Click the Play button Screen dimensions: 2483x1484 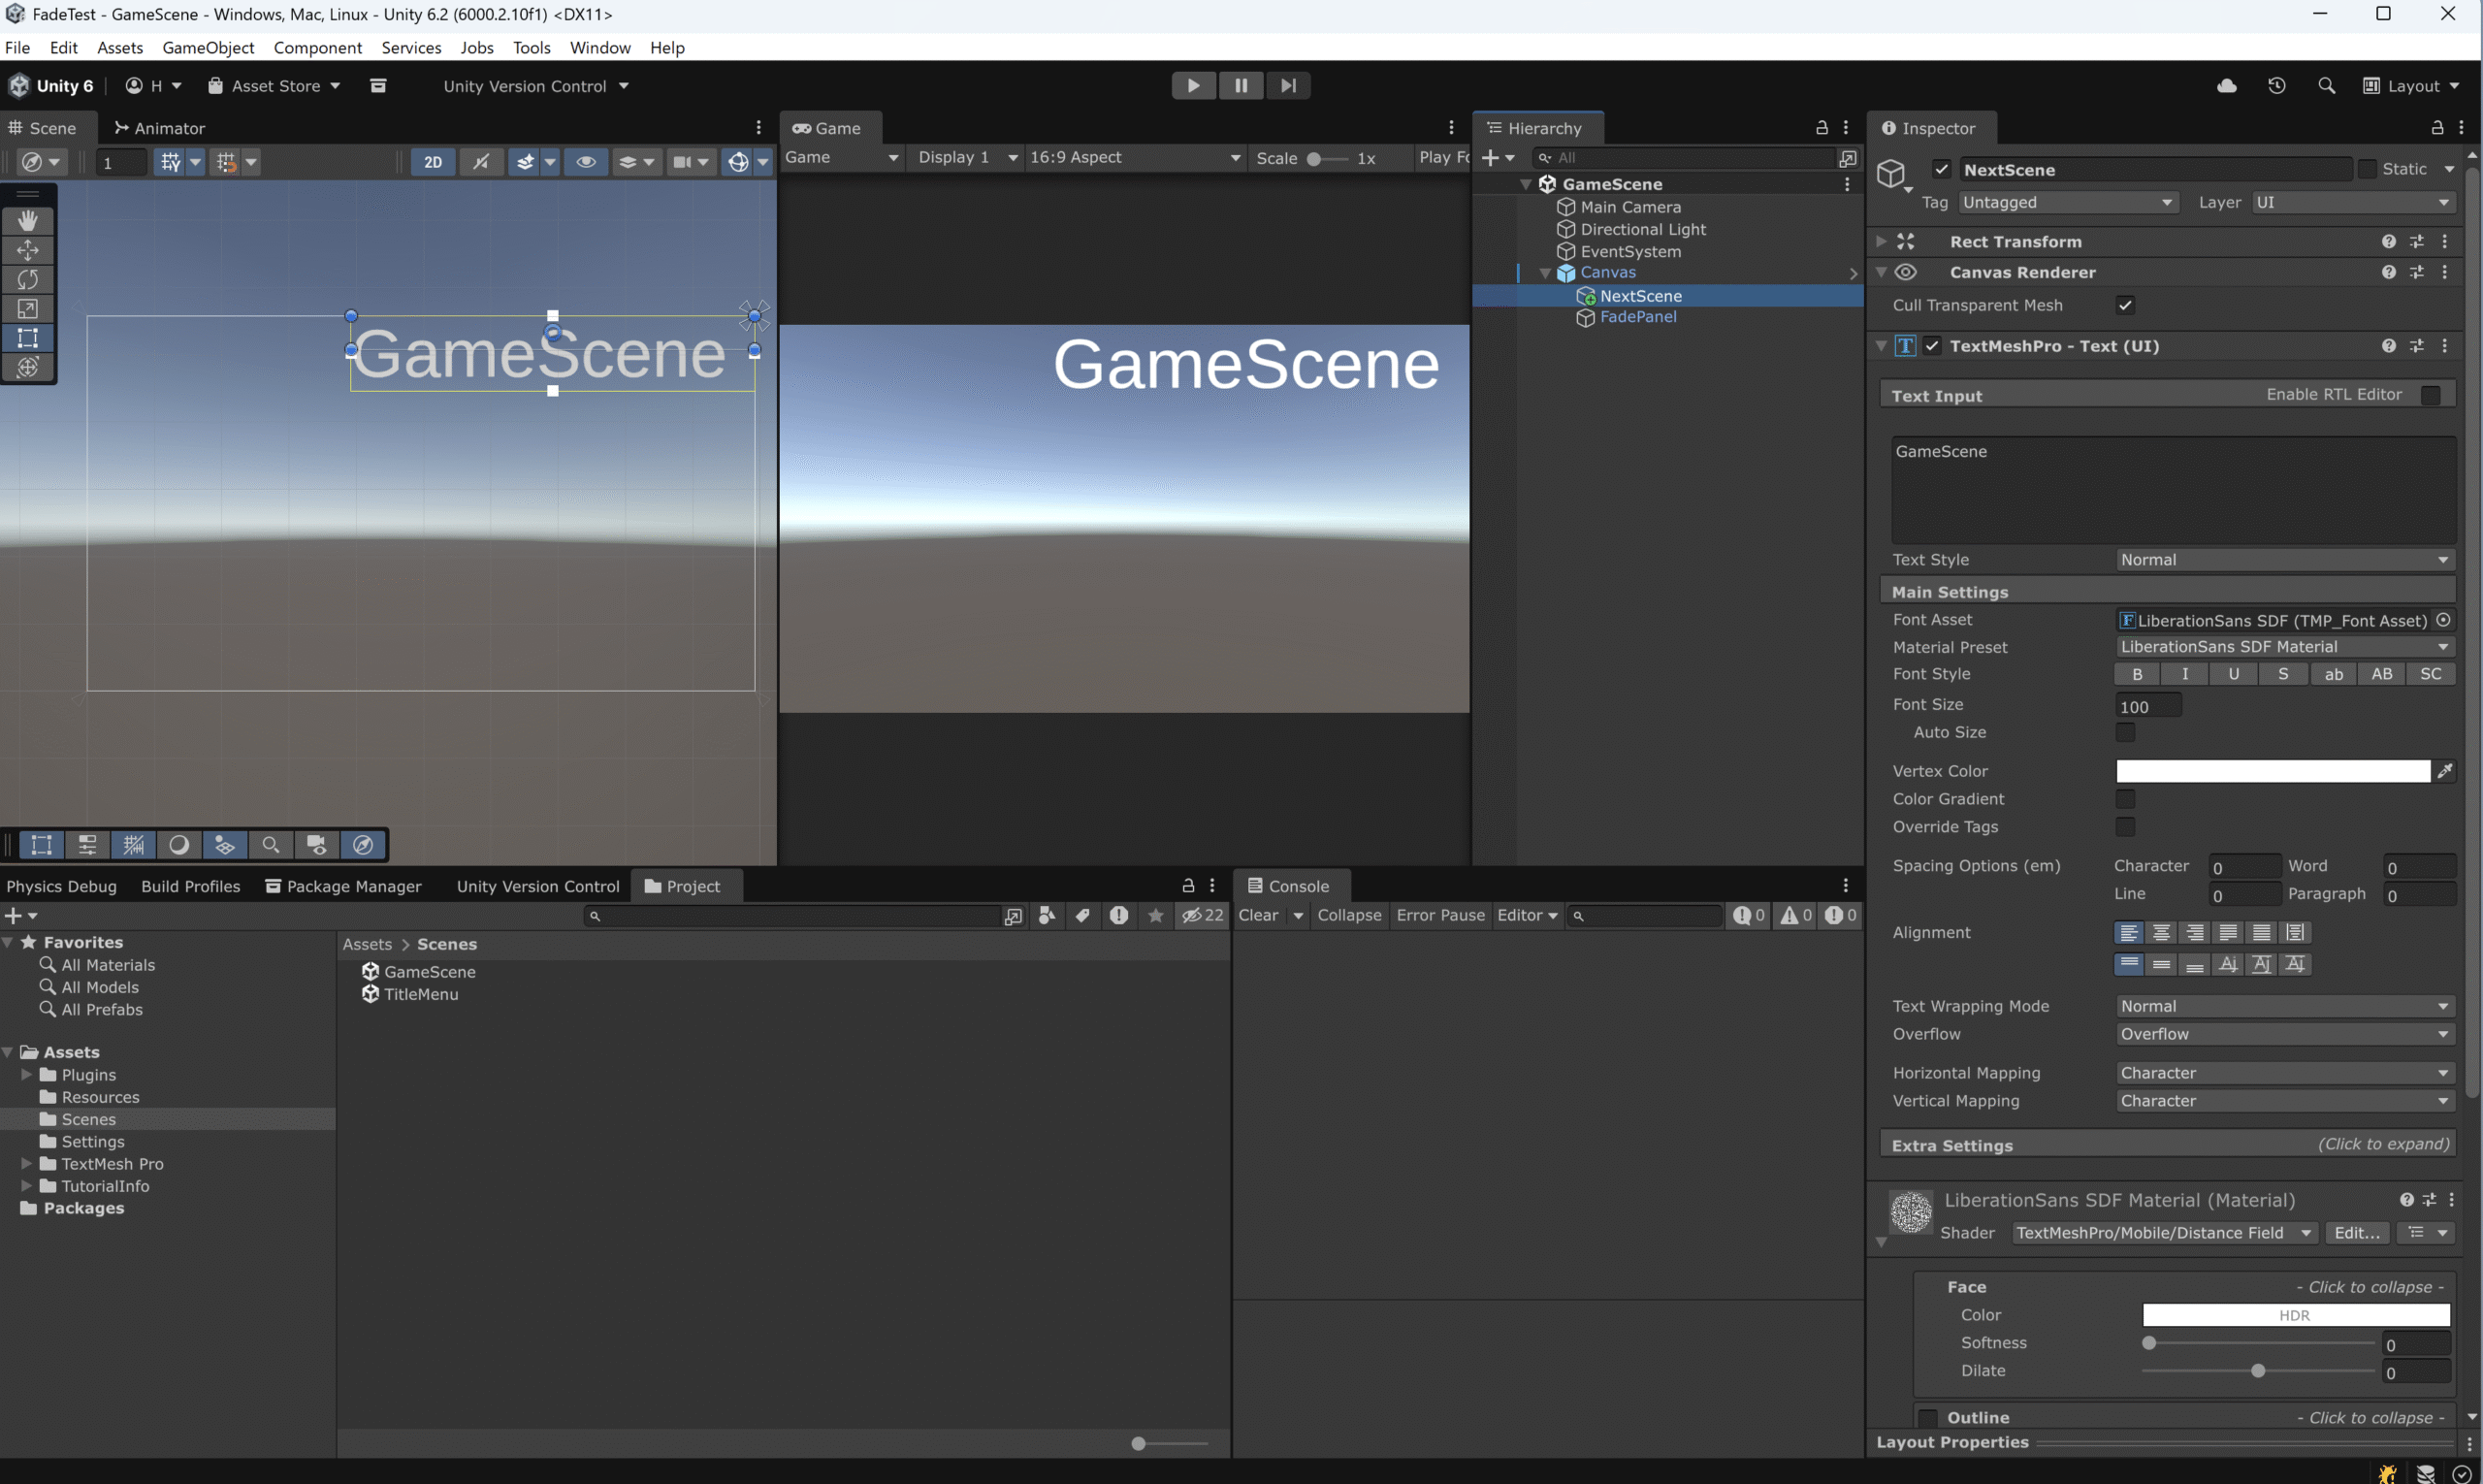tap(1193, 86)
